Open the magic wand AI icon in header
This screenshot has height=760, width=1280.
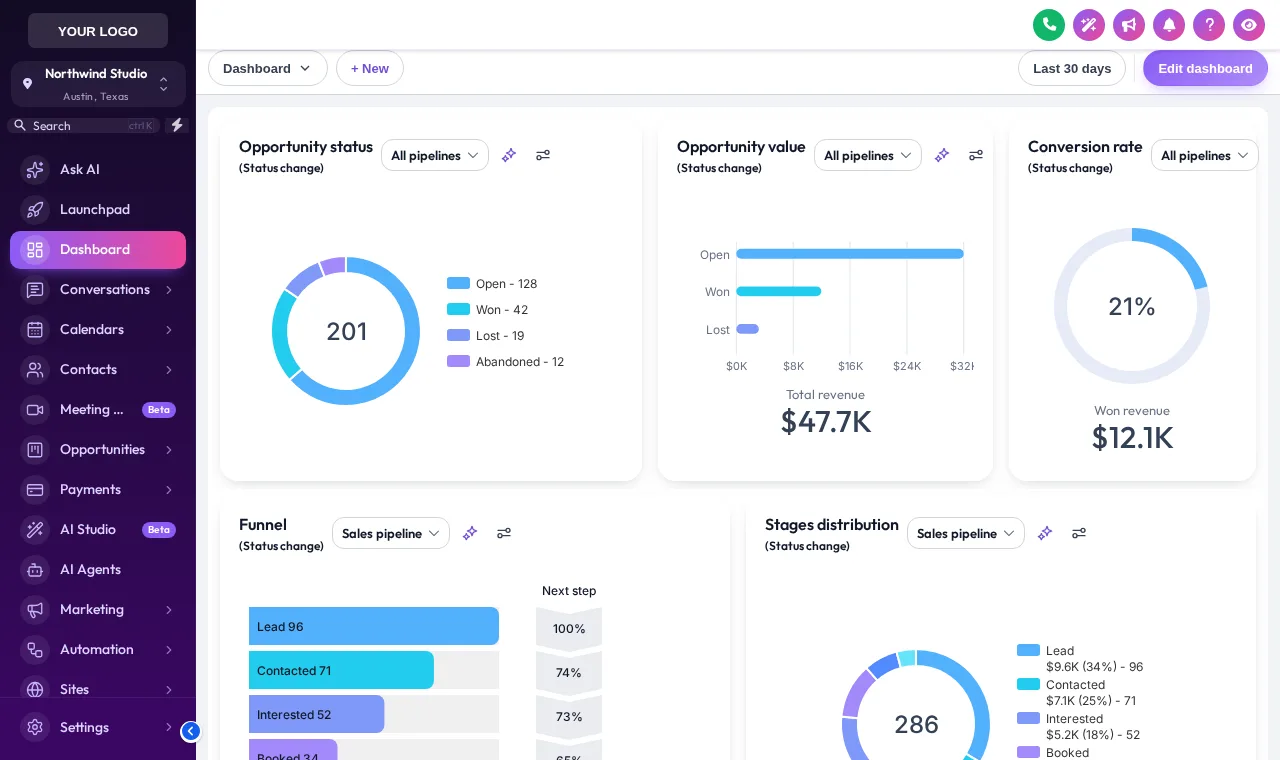click(1089, 25)
